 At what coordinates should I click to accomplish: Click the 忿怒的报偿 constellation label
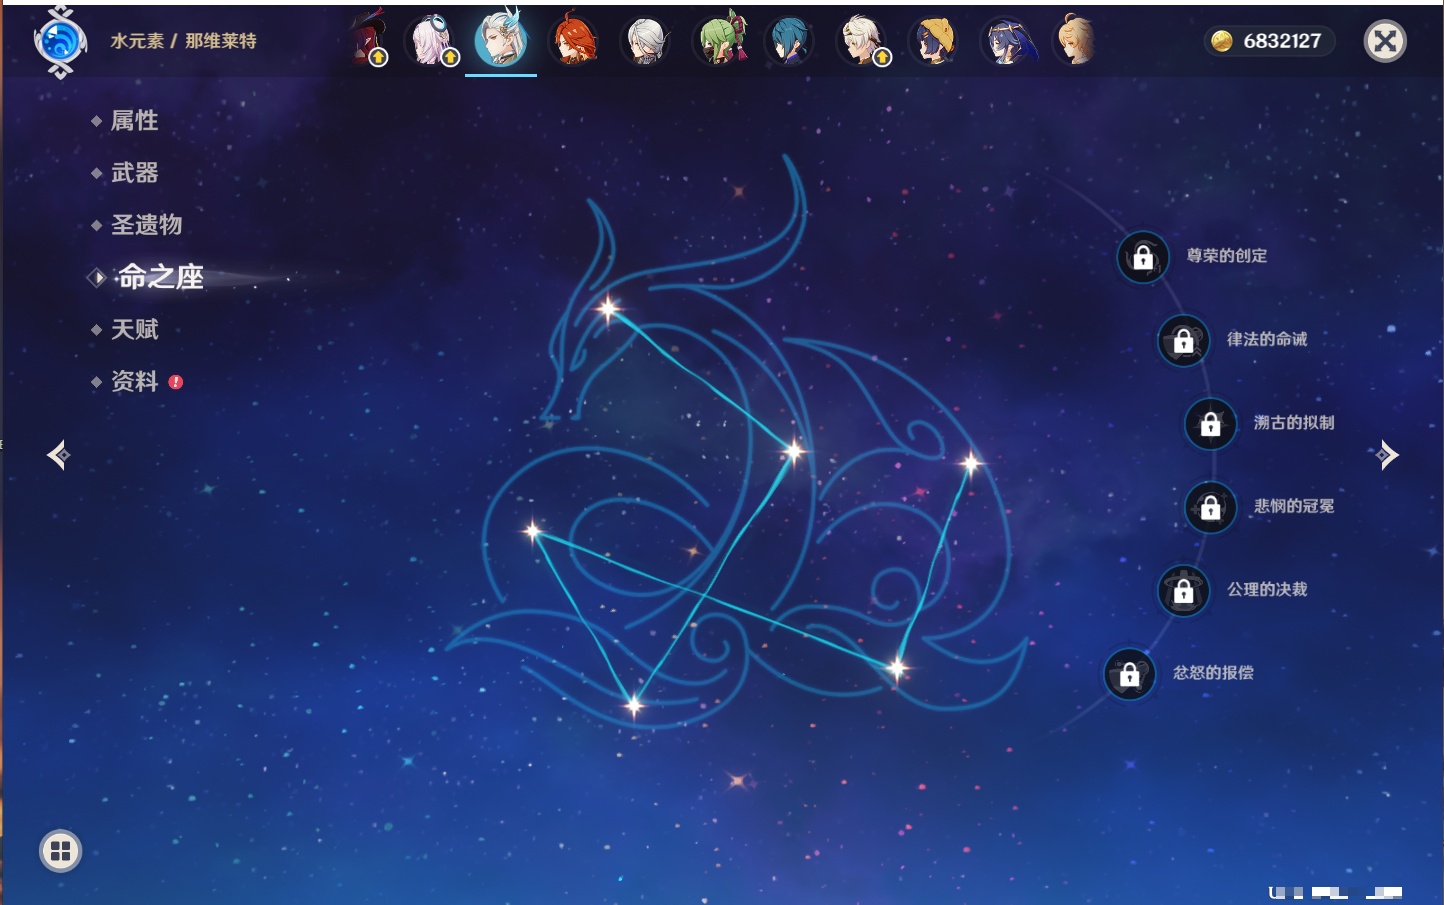click(1213, 673)
